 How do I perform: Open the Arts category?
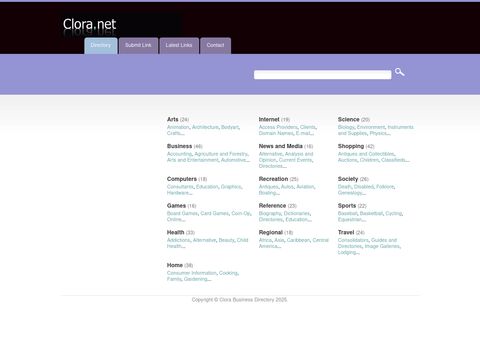click(x=173, y=119)
